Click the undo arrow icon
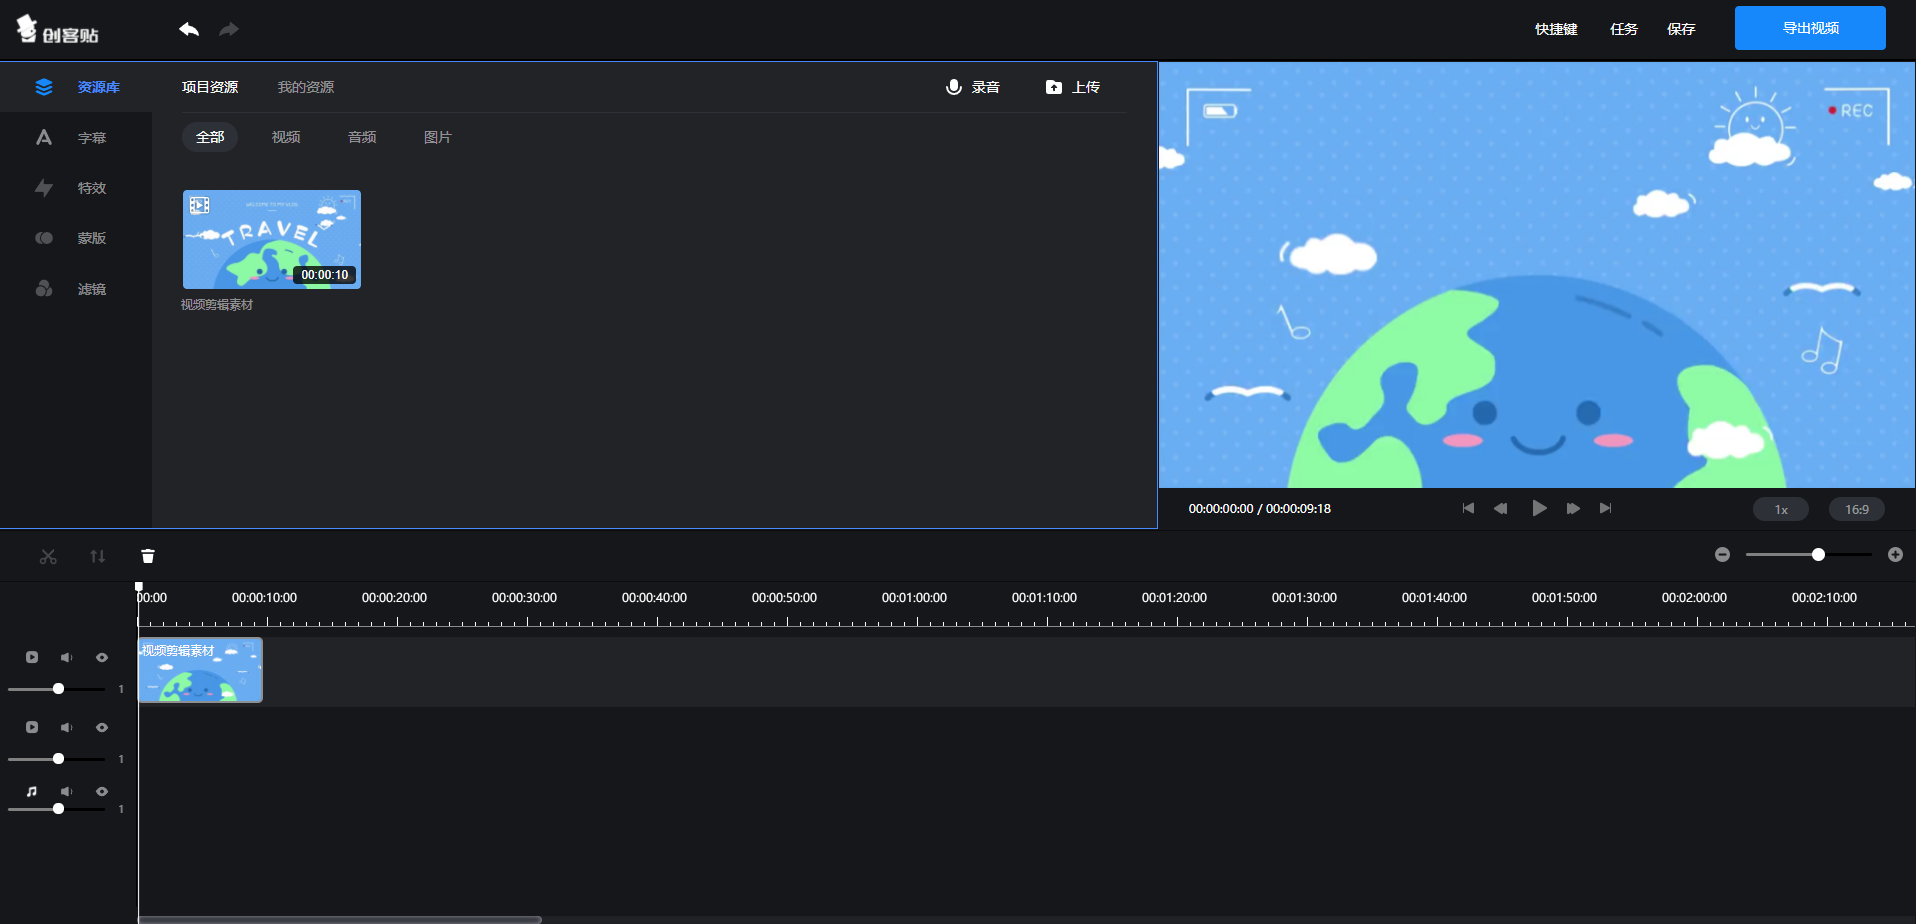Viewport: 1916px width, 924px height. [x=189, y=29]
